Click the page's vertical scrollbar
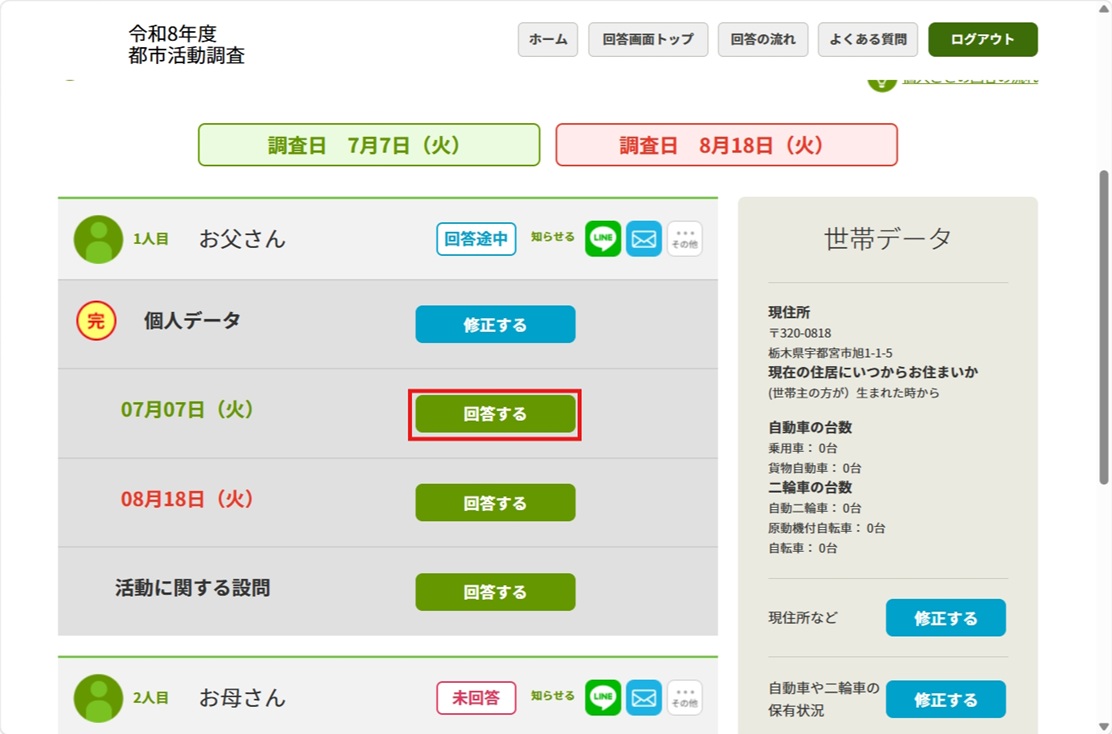 pyautogui.click(x=1103, y=326)
